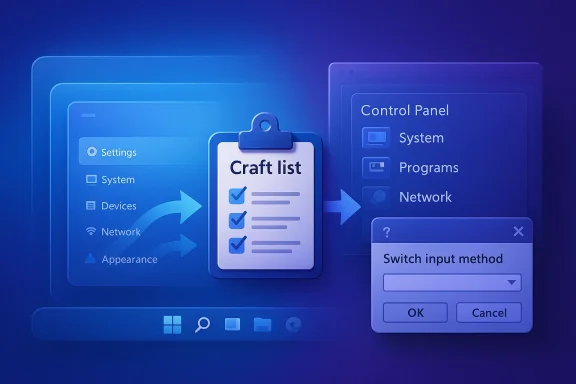The image size is (576, 384).
Task: Toggle the first Craft list checkbox
Action: 237,195
